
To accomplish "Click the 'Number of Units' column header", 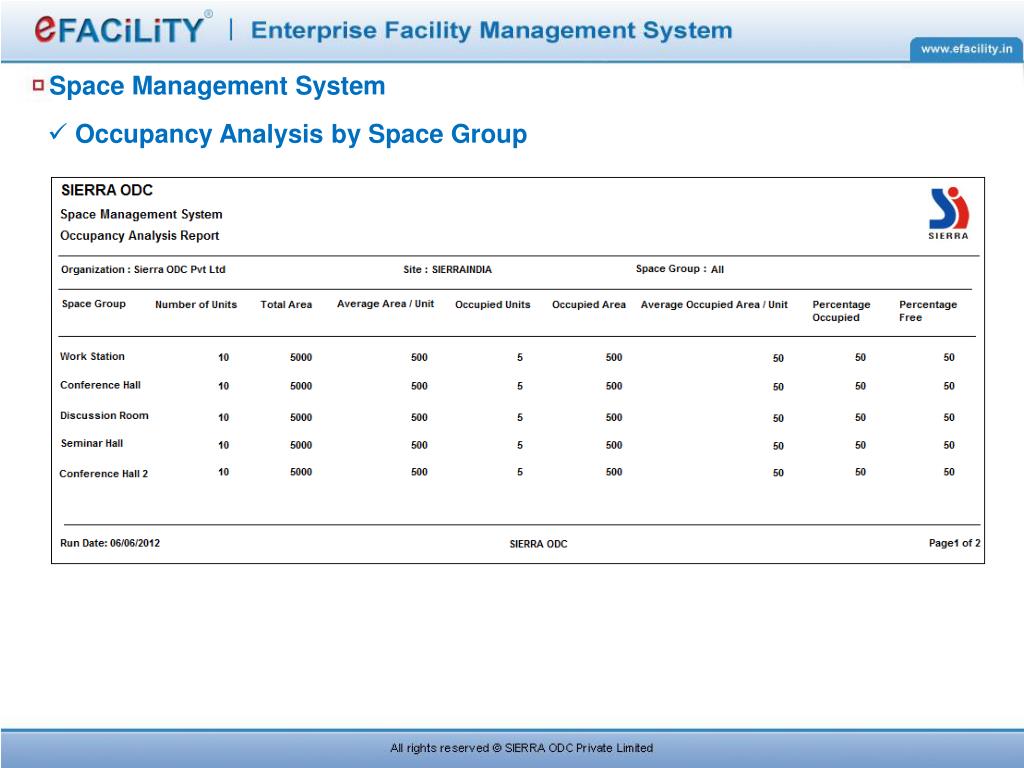I will (x=196, y=304).
